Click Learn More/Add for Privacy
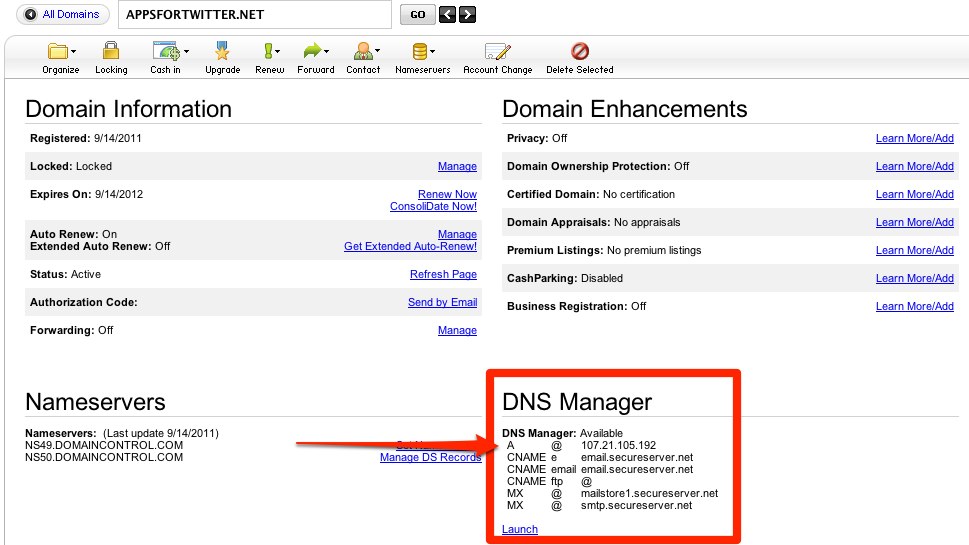This screenshot has width=969, height=545. pos(915,138)
